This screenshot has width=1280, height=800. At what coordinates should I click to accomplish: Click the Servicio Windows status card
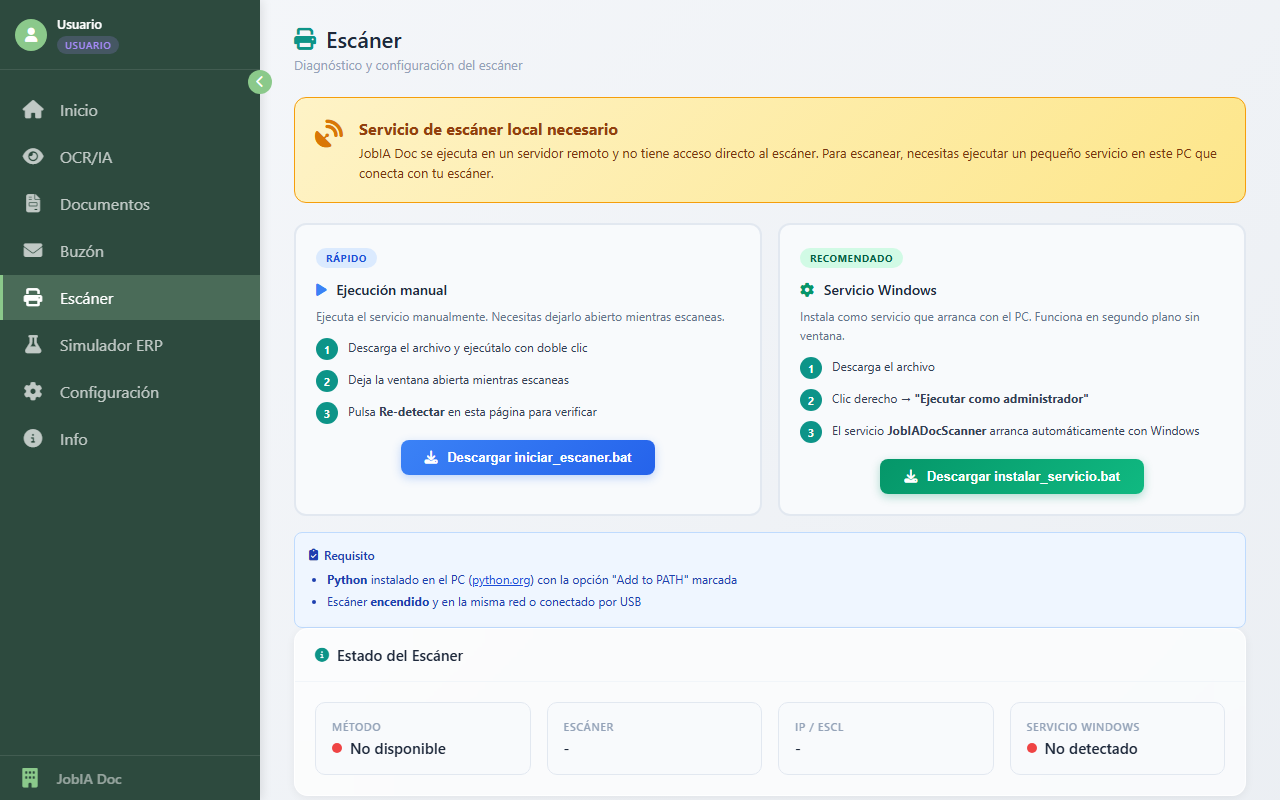(x=1116, y=738)
